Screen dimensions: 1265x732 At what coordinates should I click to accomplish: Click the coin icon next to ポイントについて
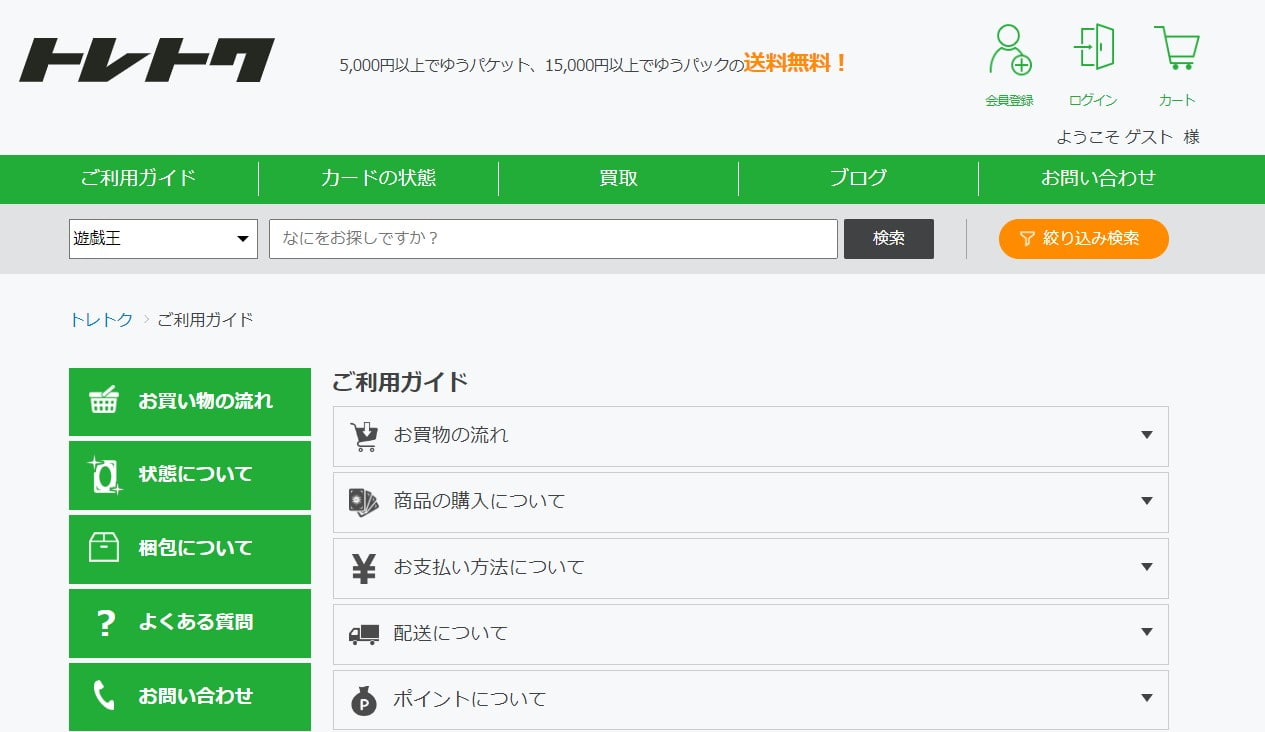pyautogui.click(x=363, y=699)
